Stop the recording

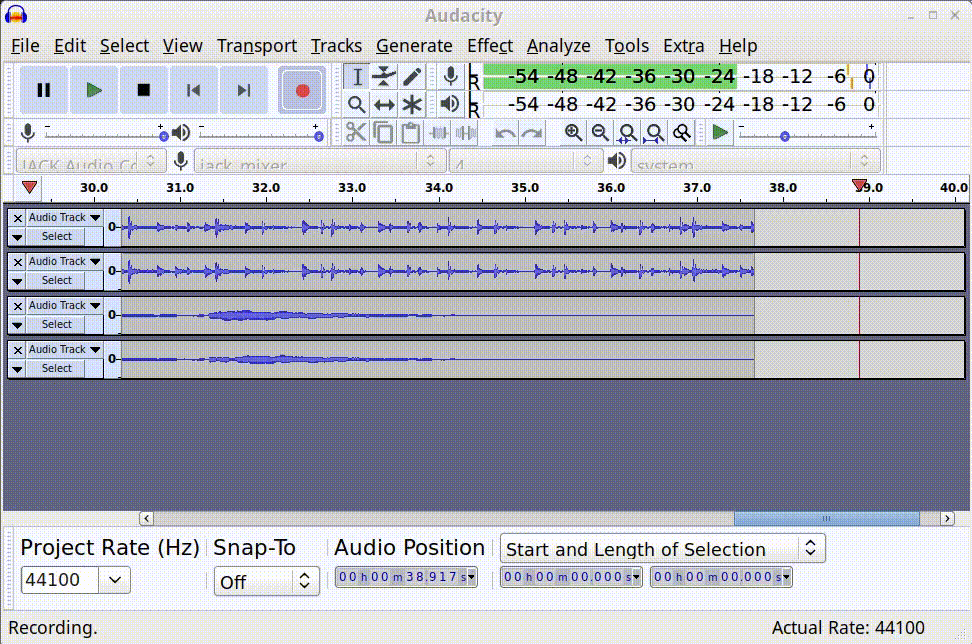click(144, 90)
